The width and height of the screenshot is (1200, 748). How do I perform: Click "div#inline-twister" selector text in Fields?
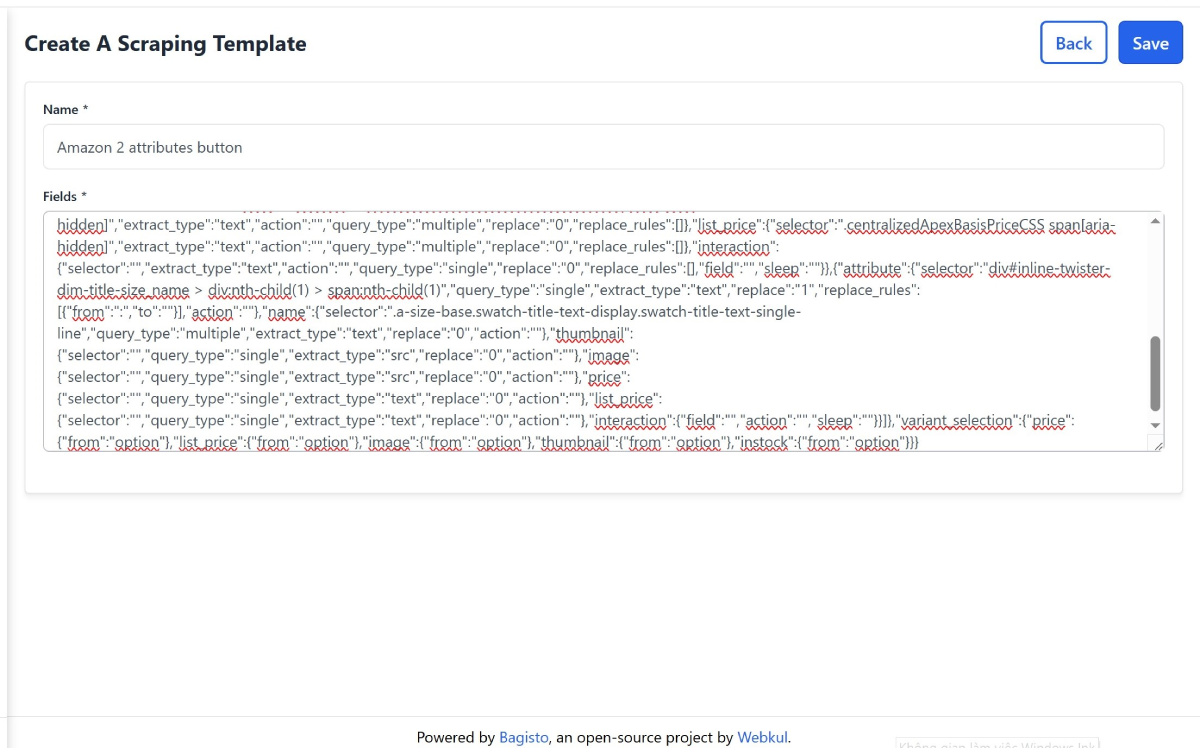pos(1060,269)
